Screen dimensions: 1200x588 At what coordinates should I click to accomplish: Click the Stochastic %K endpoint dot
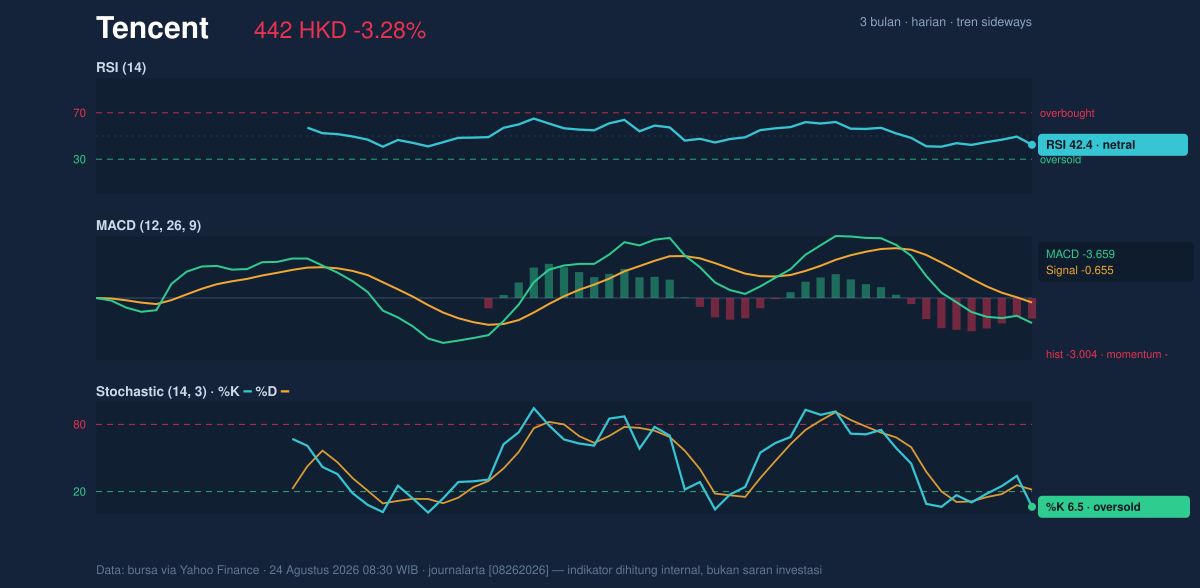1032,507
